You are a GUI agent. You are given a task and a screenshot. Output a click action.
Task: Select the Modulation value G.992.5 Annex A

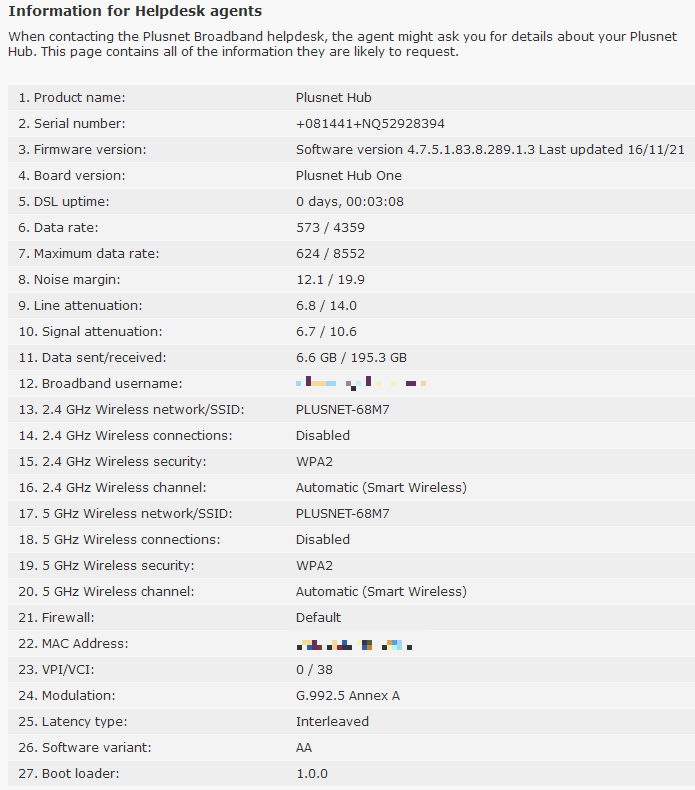[348, 696]
